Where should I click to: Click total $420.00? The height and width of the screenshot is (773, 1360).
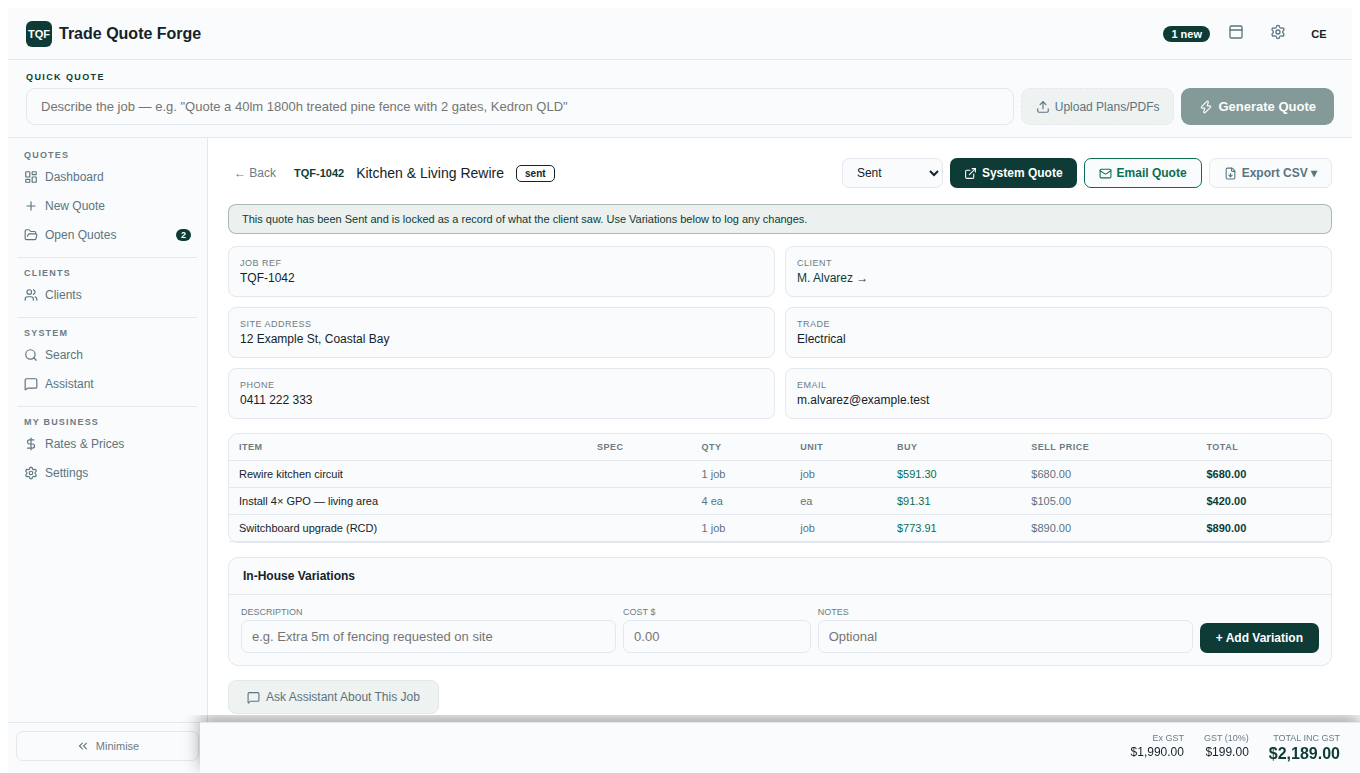1226,501
